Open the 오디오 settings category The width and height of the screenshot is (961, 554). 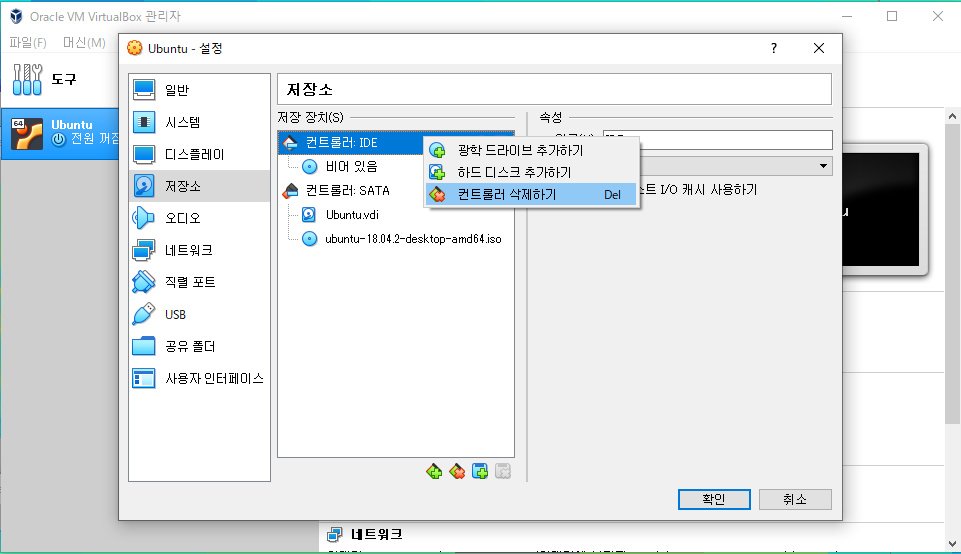tap(199, 218)
